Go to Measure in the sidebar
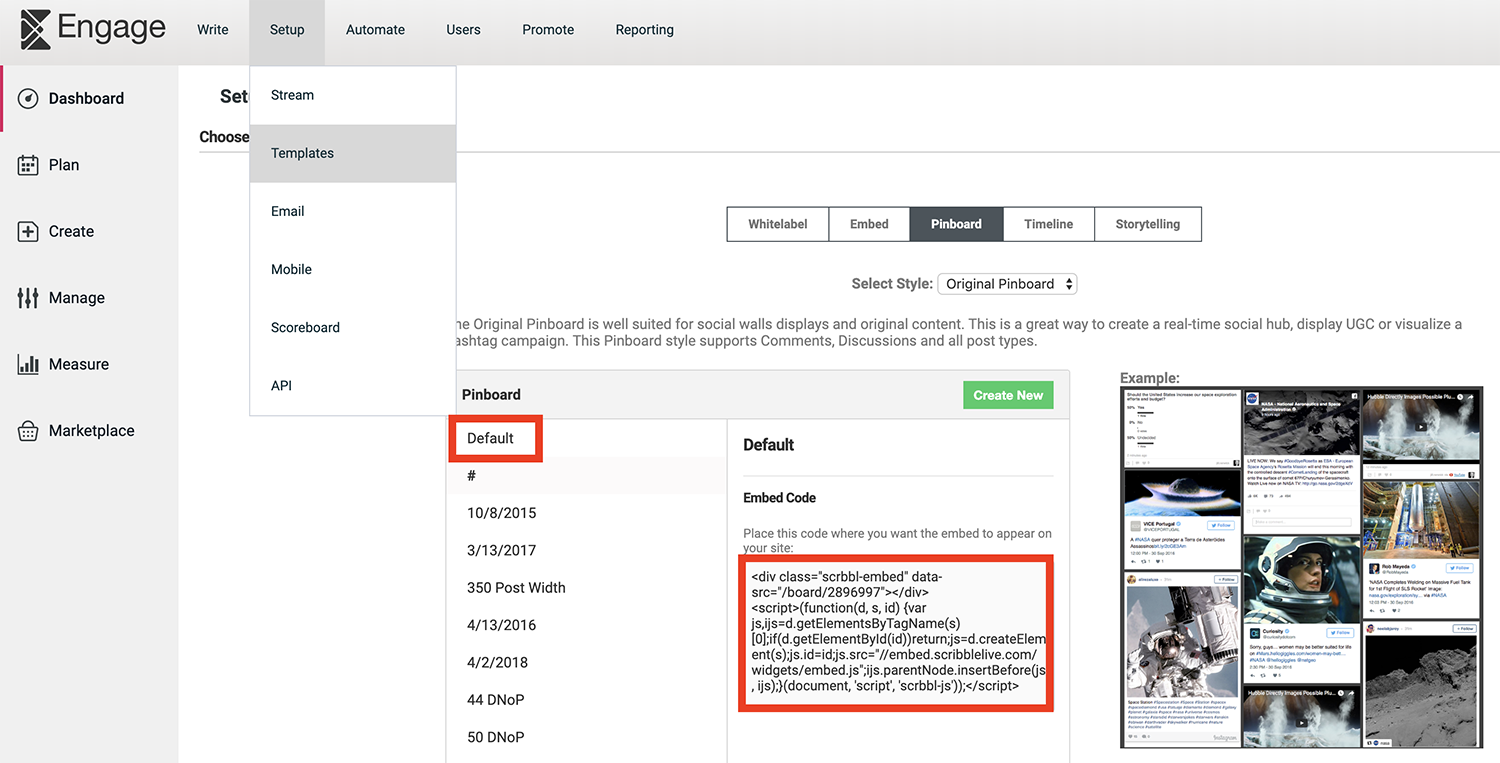1500x763 pixels. 79,364
